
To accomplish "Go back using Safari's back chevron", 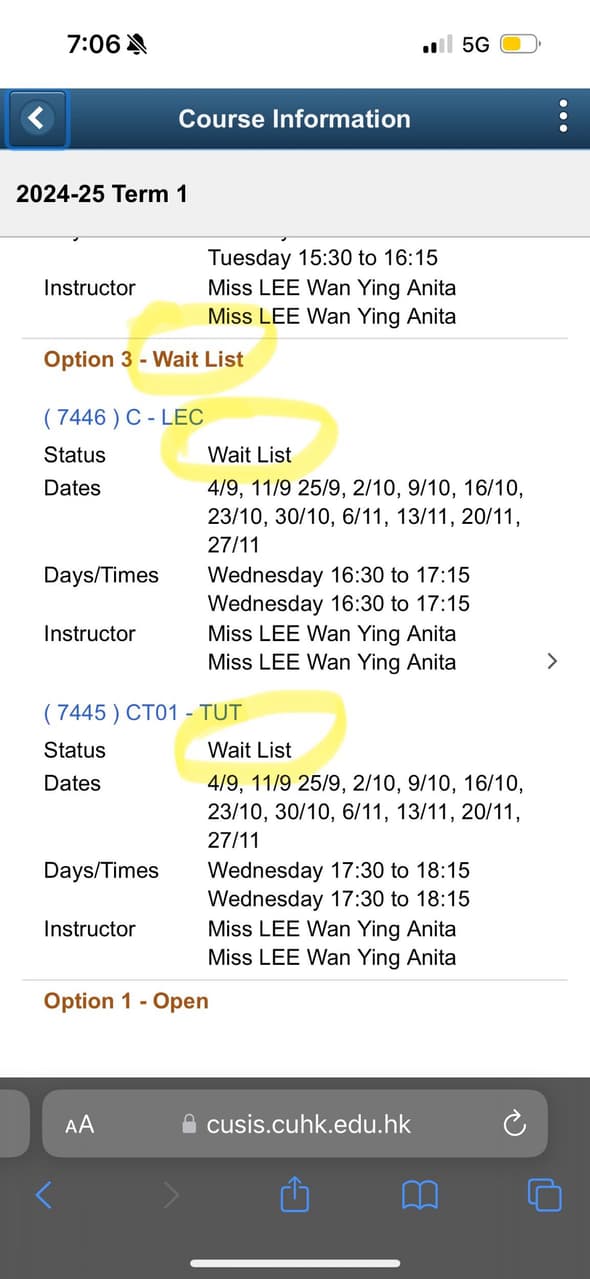I will (42, 1195).
